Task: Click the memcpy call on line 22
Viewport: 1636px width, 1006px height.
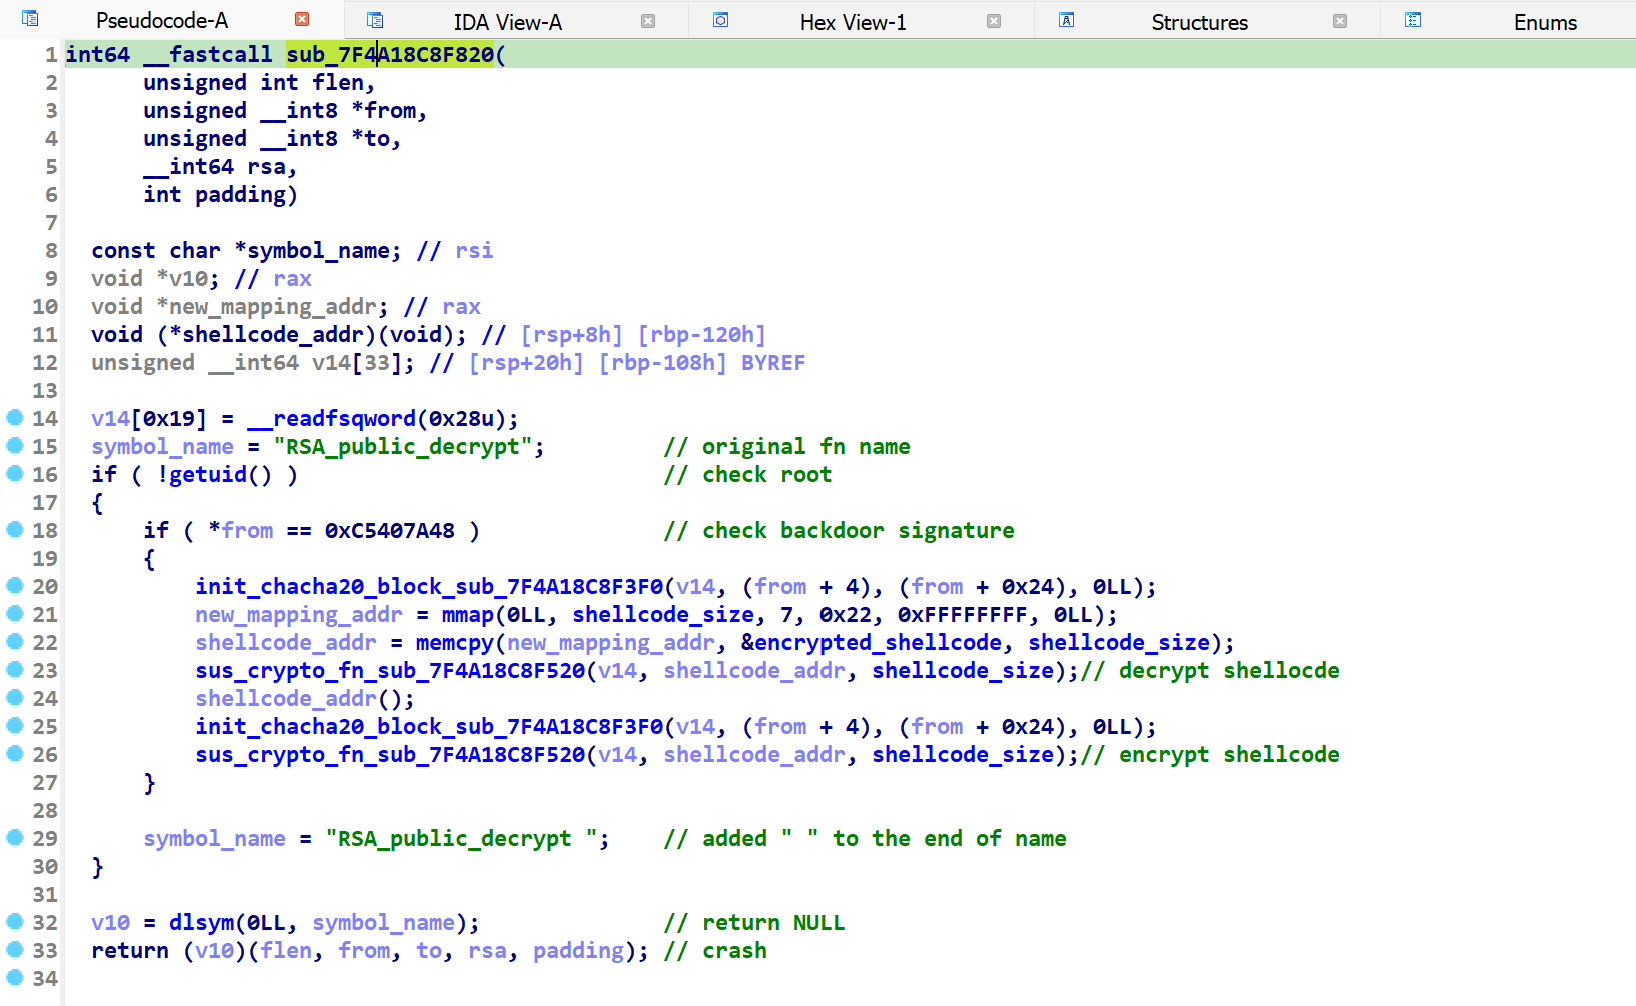Action: coord(455,642)
